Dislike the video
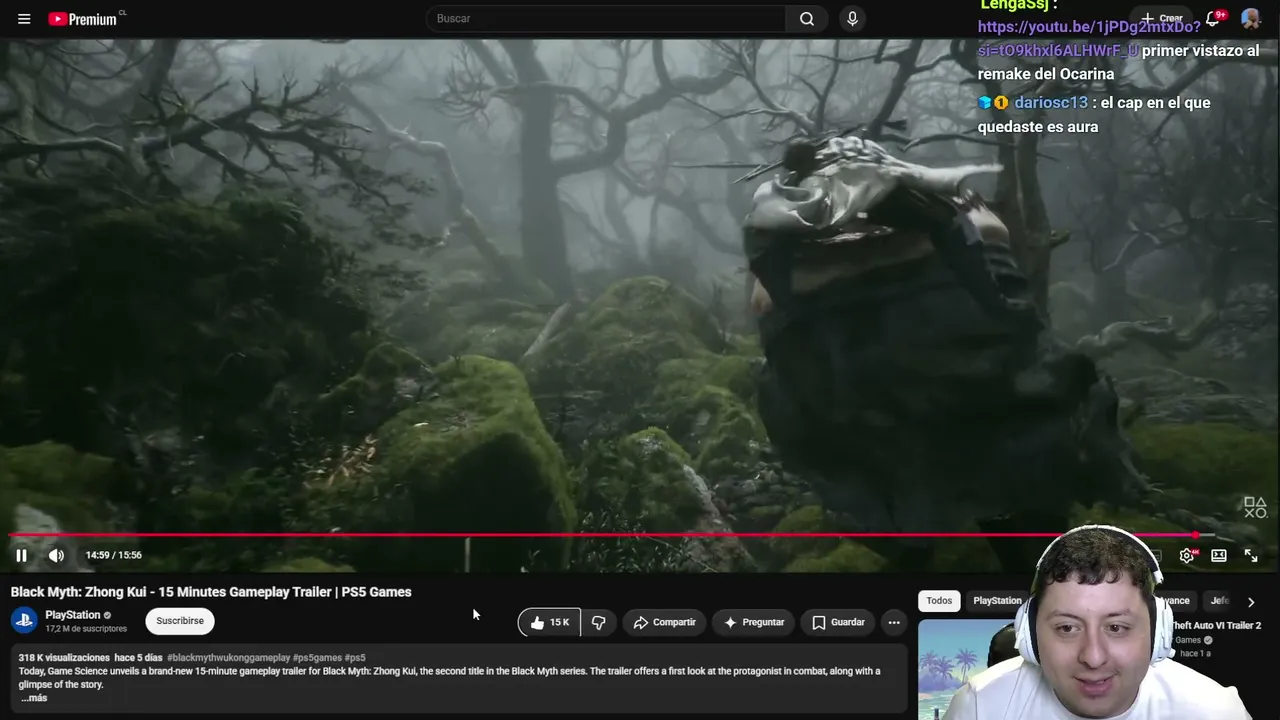 point(598,622)
